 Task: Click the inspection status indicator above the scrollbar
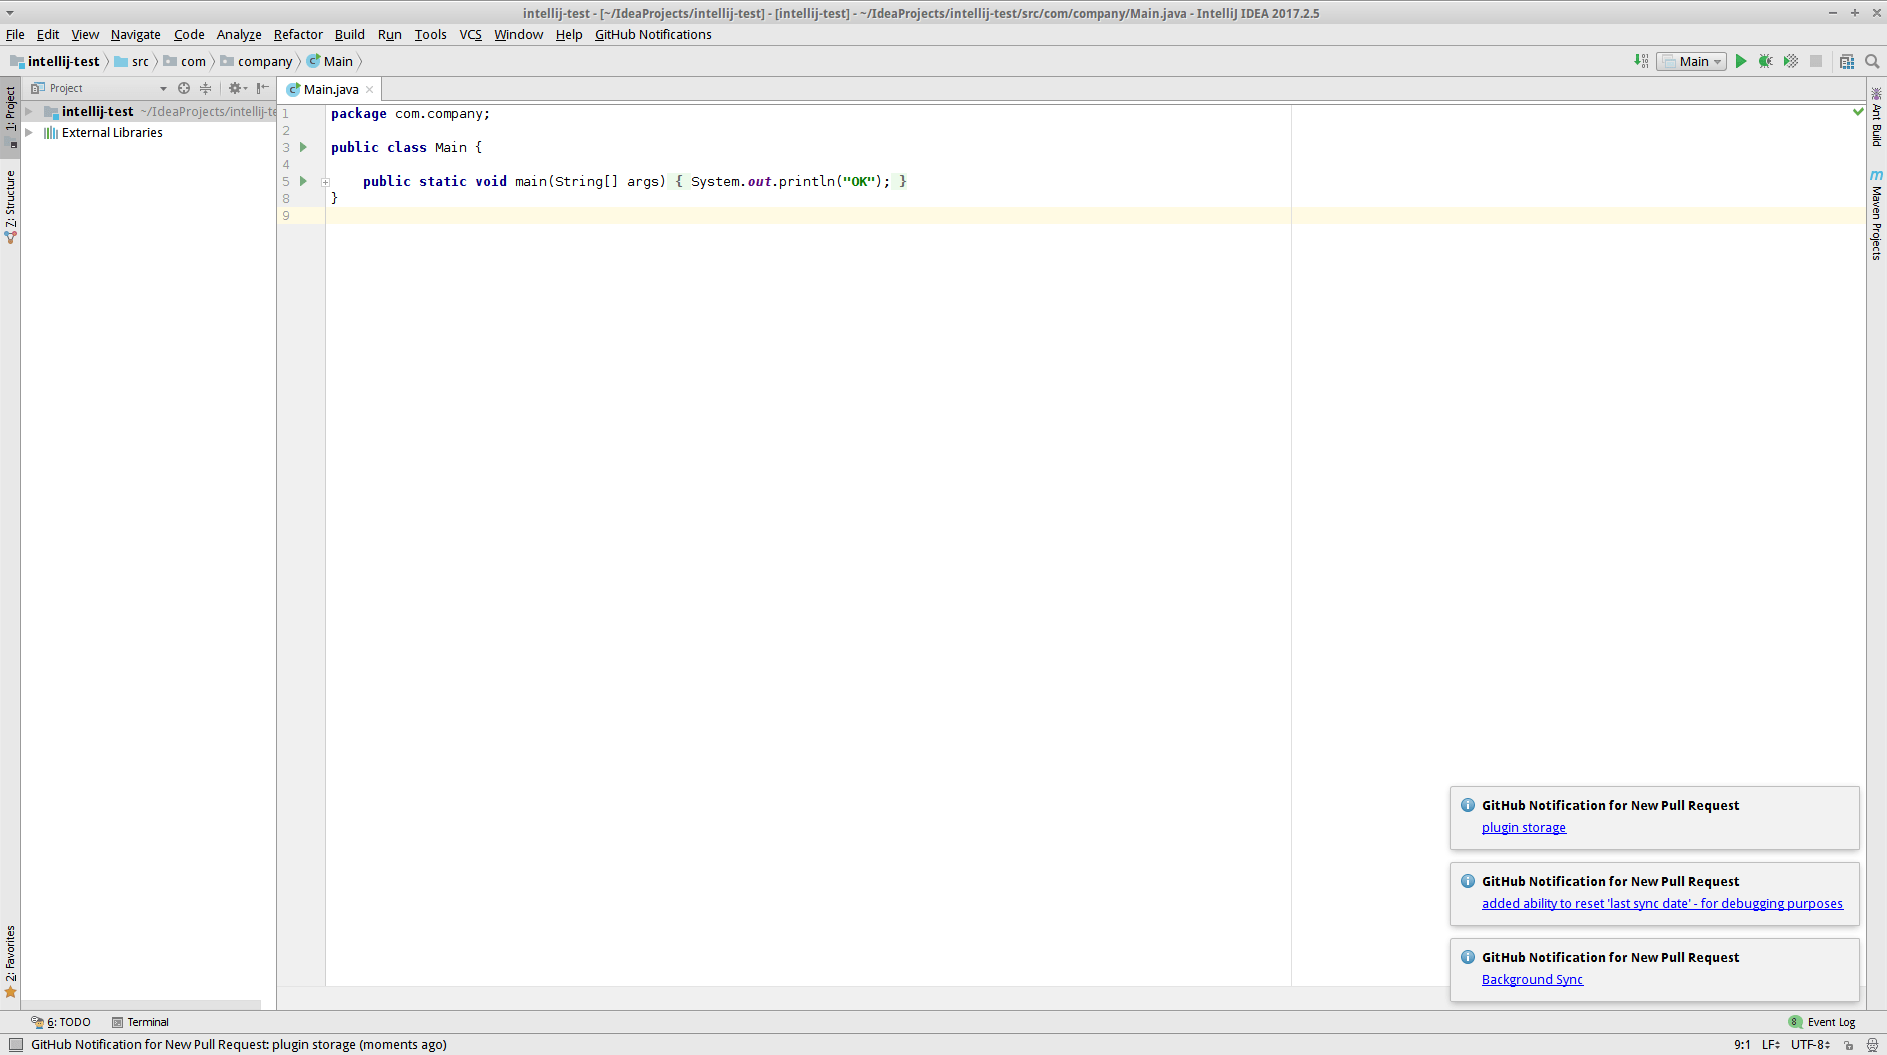pos(1857,112)
